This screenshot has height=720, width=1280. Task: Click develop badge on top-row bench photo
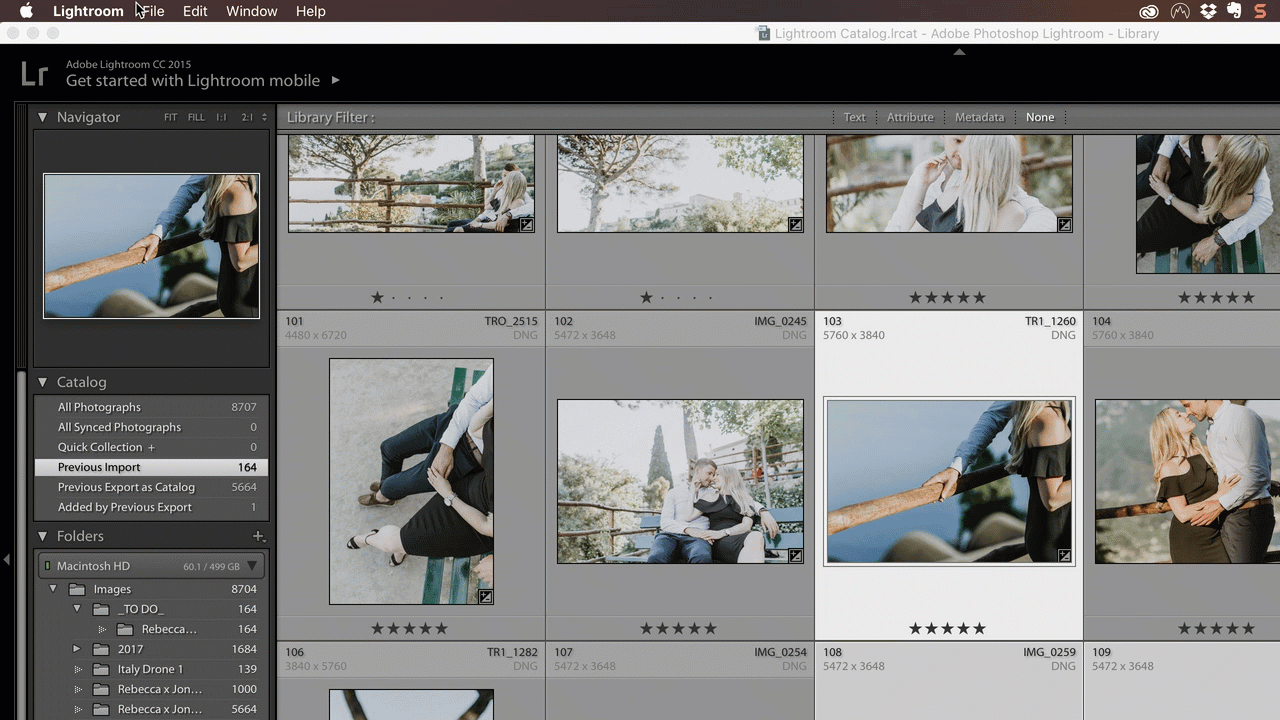pos(526,225)
